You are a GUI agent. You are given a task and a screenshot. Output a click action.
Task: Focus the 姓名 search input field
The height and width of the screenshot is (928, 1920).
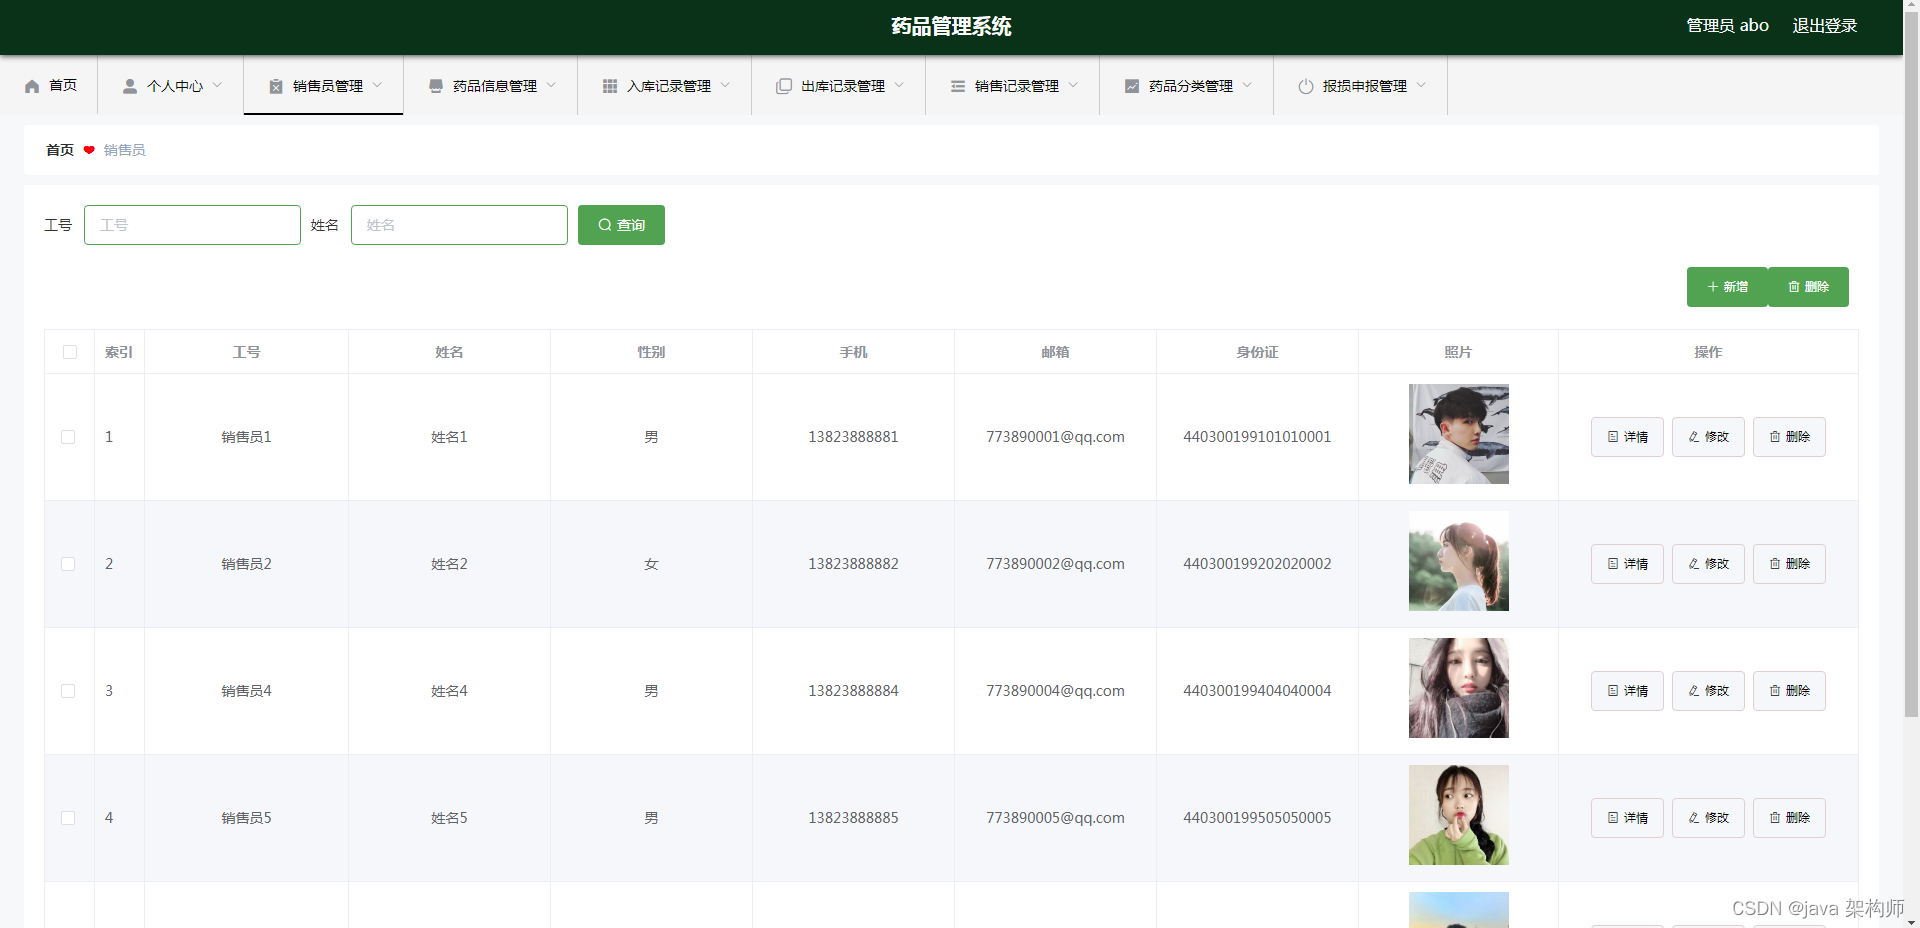coord(459,225)
